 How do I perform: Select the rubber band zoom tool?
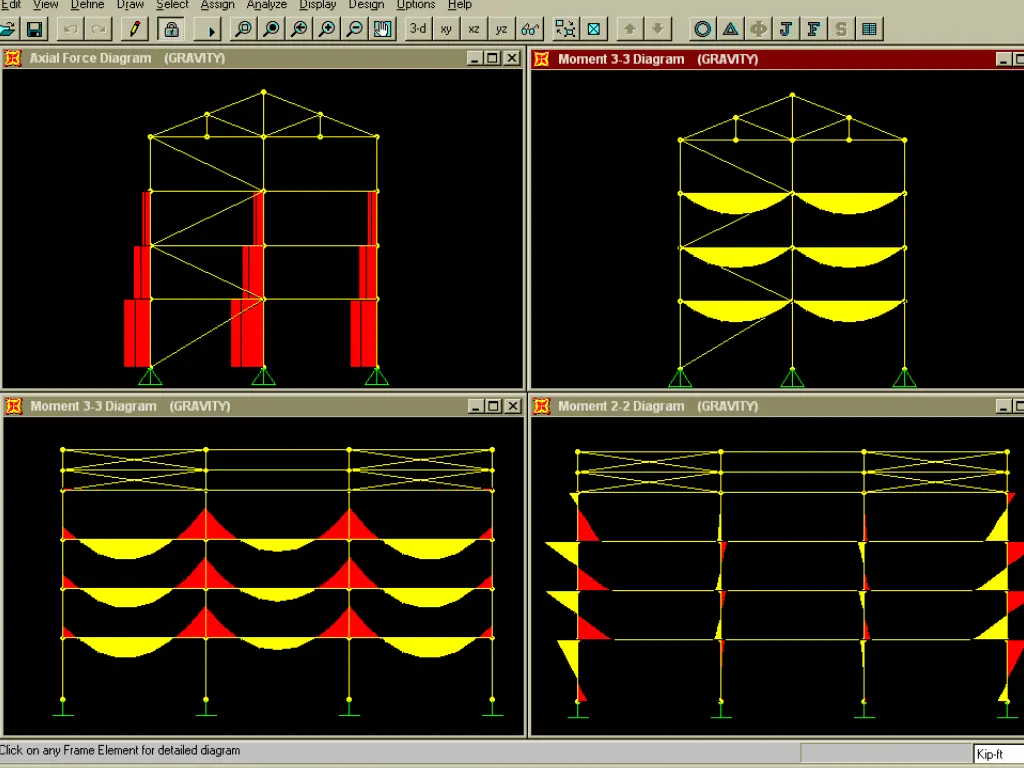coord(243,29)
